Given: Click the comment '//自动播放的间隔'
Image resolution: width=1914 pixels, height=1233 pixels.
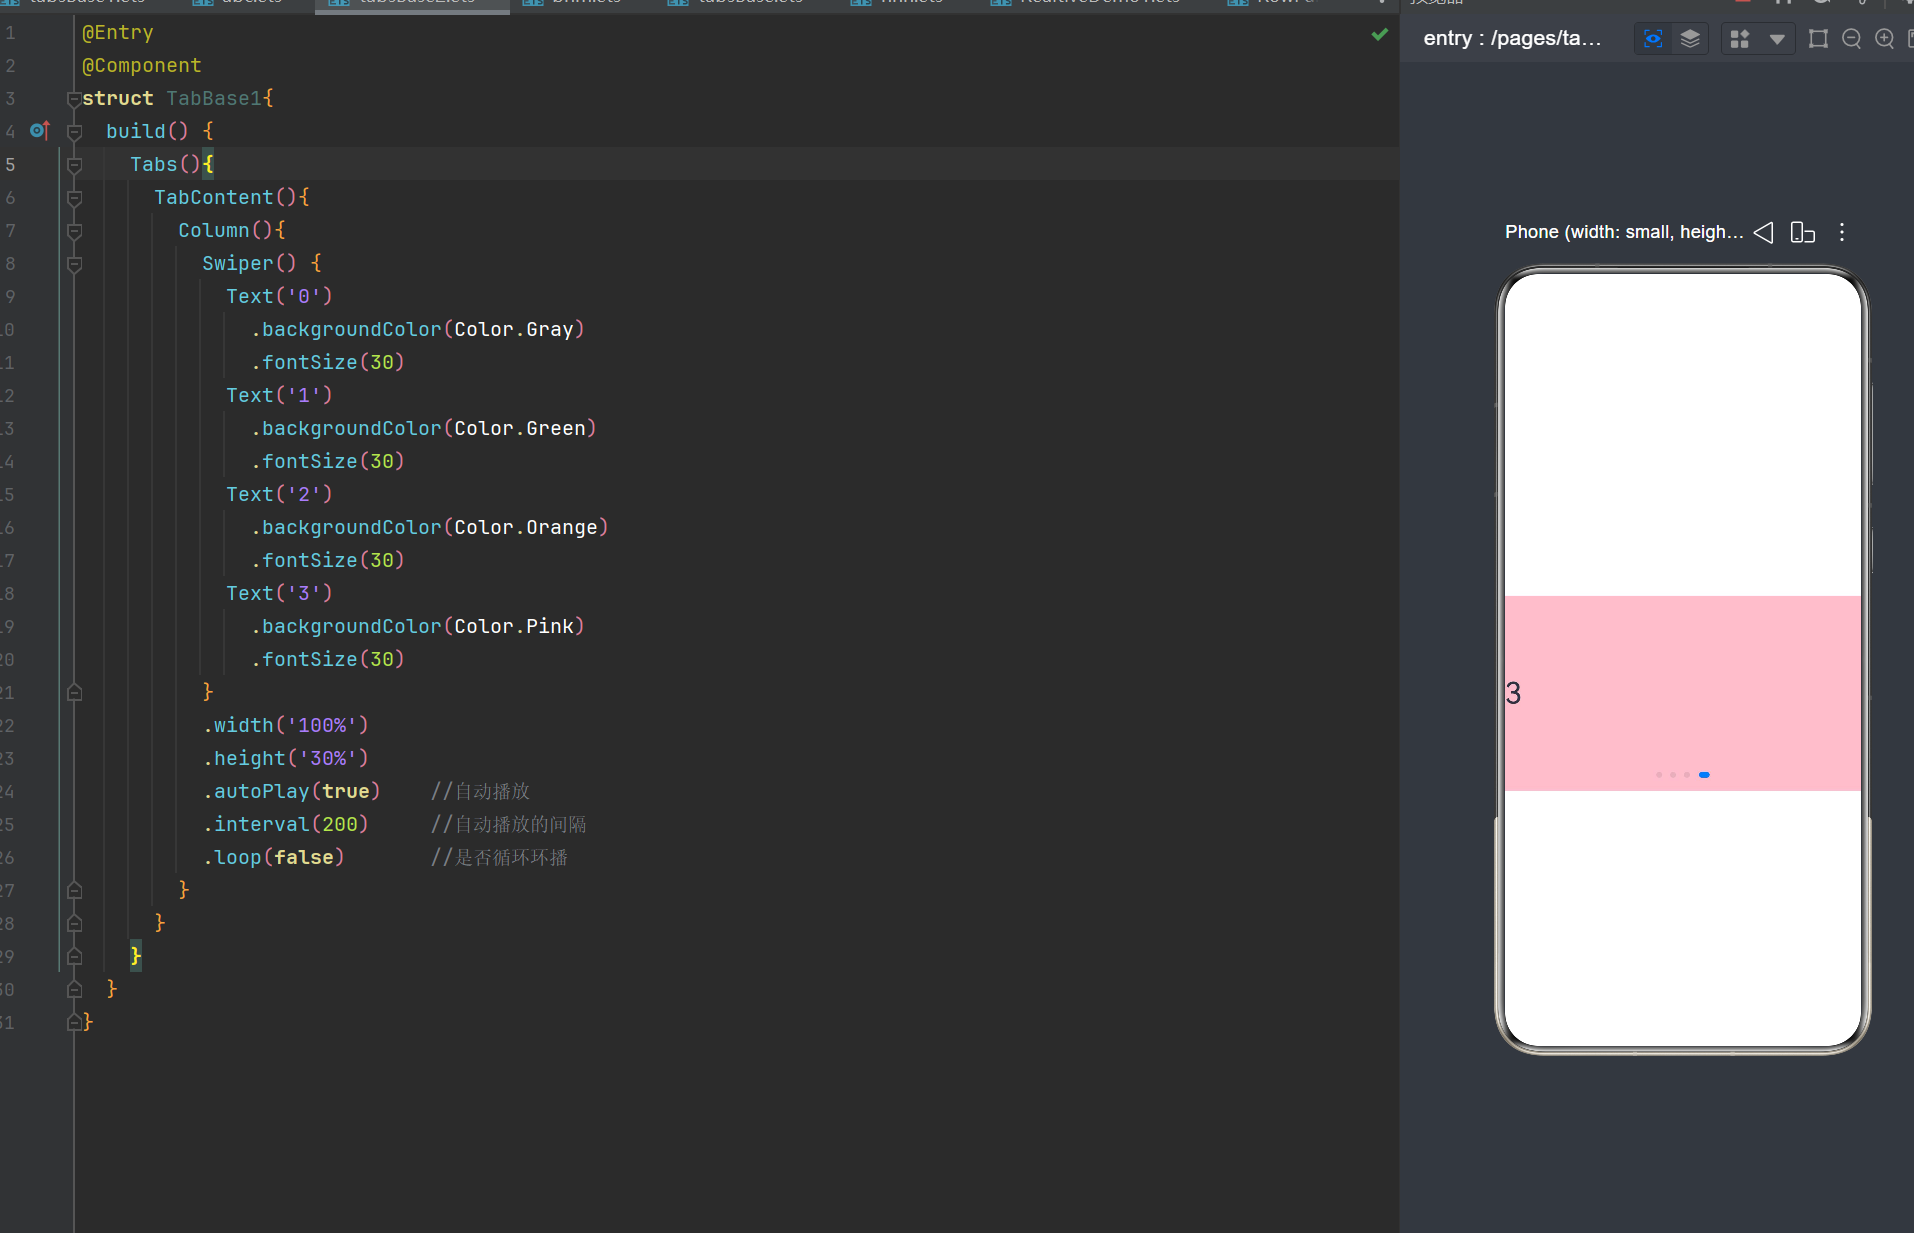Looking at the screenshot, I should coord(509,824).
